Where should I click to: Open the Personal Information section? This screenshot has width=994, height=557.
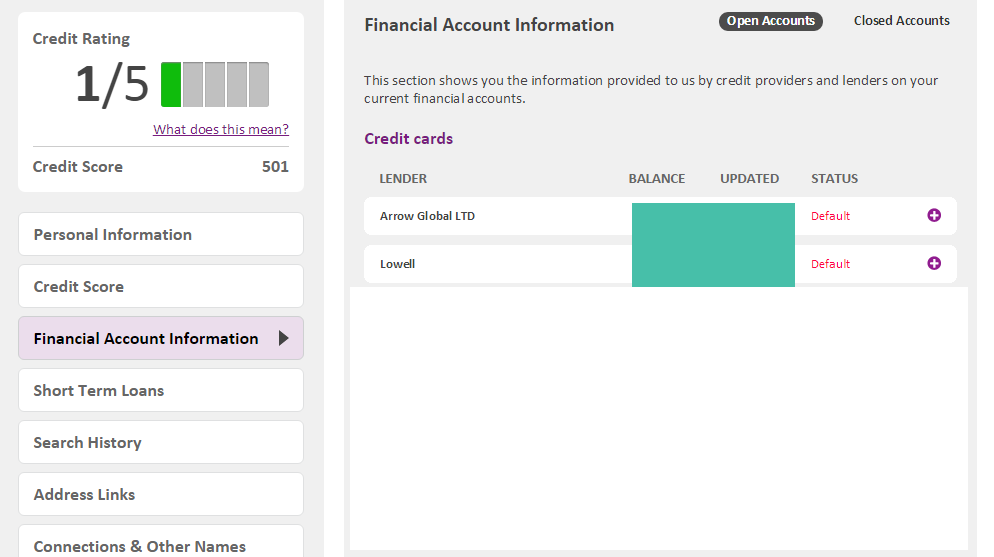click(x=160, y=234)
